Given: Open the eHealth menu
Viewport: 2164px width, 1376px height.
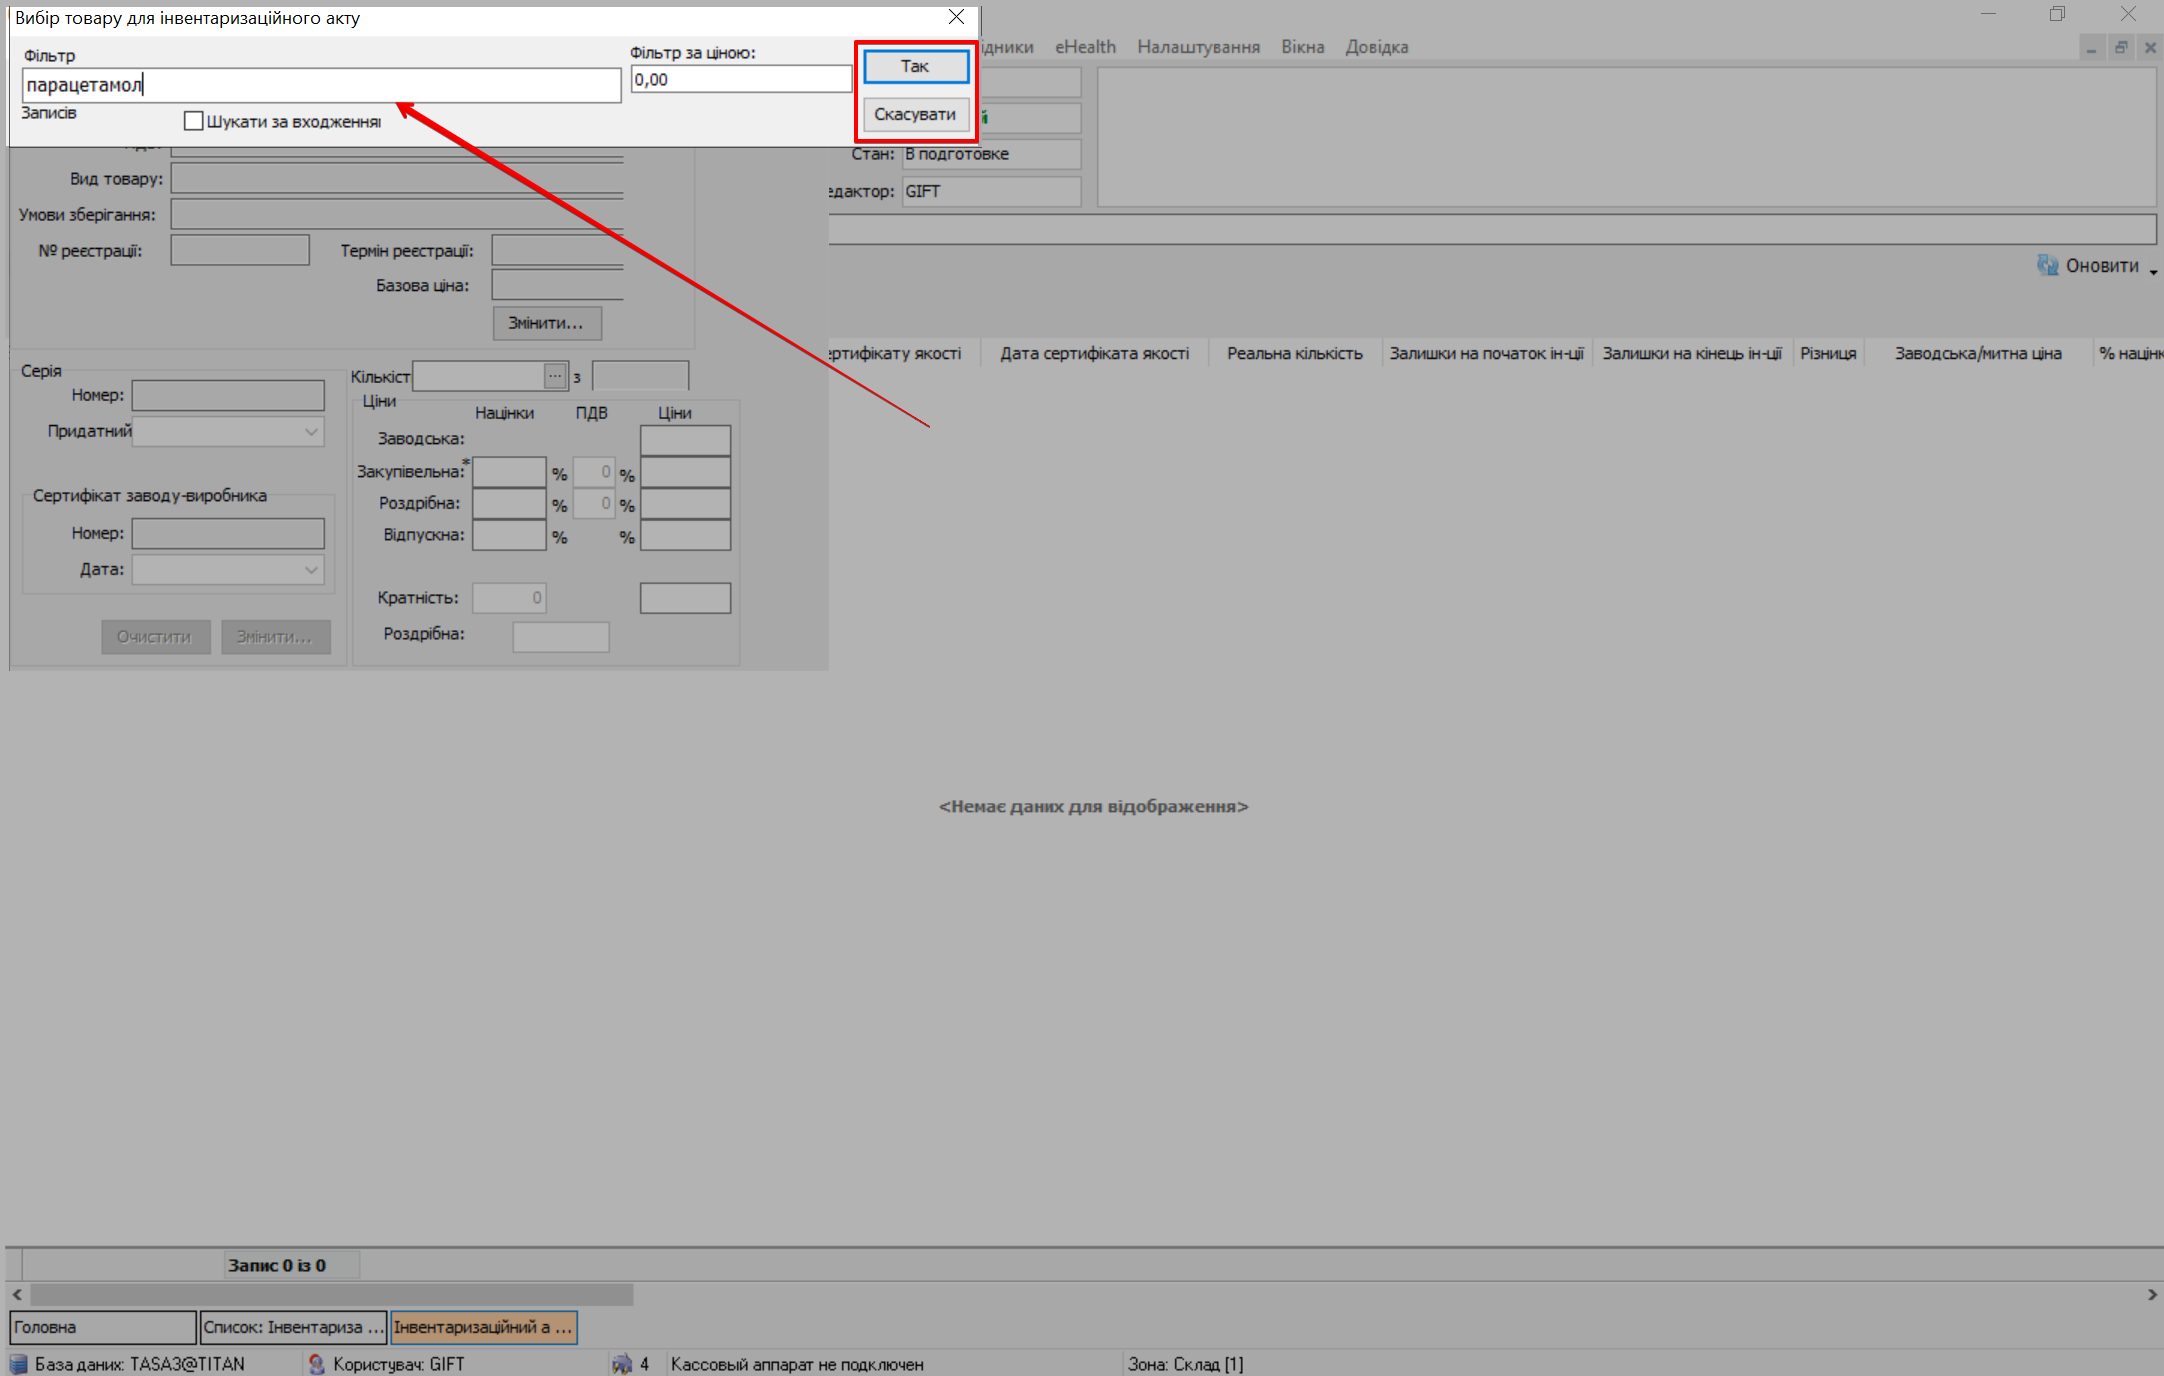Looking at the screenshot, I should pyautogui.click(x=1085, y=47).
